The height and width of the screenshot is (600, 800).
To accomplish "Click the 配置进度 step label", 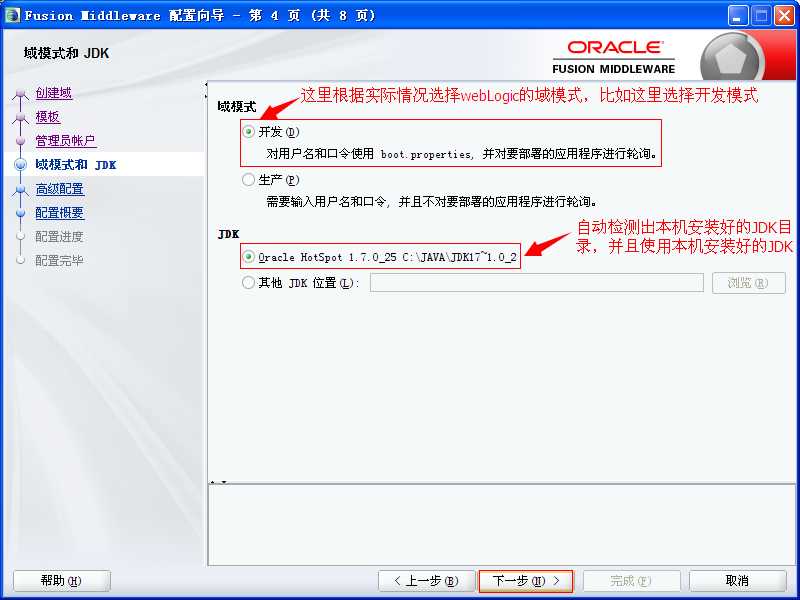I will (x=59, y=237).
